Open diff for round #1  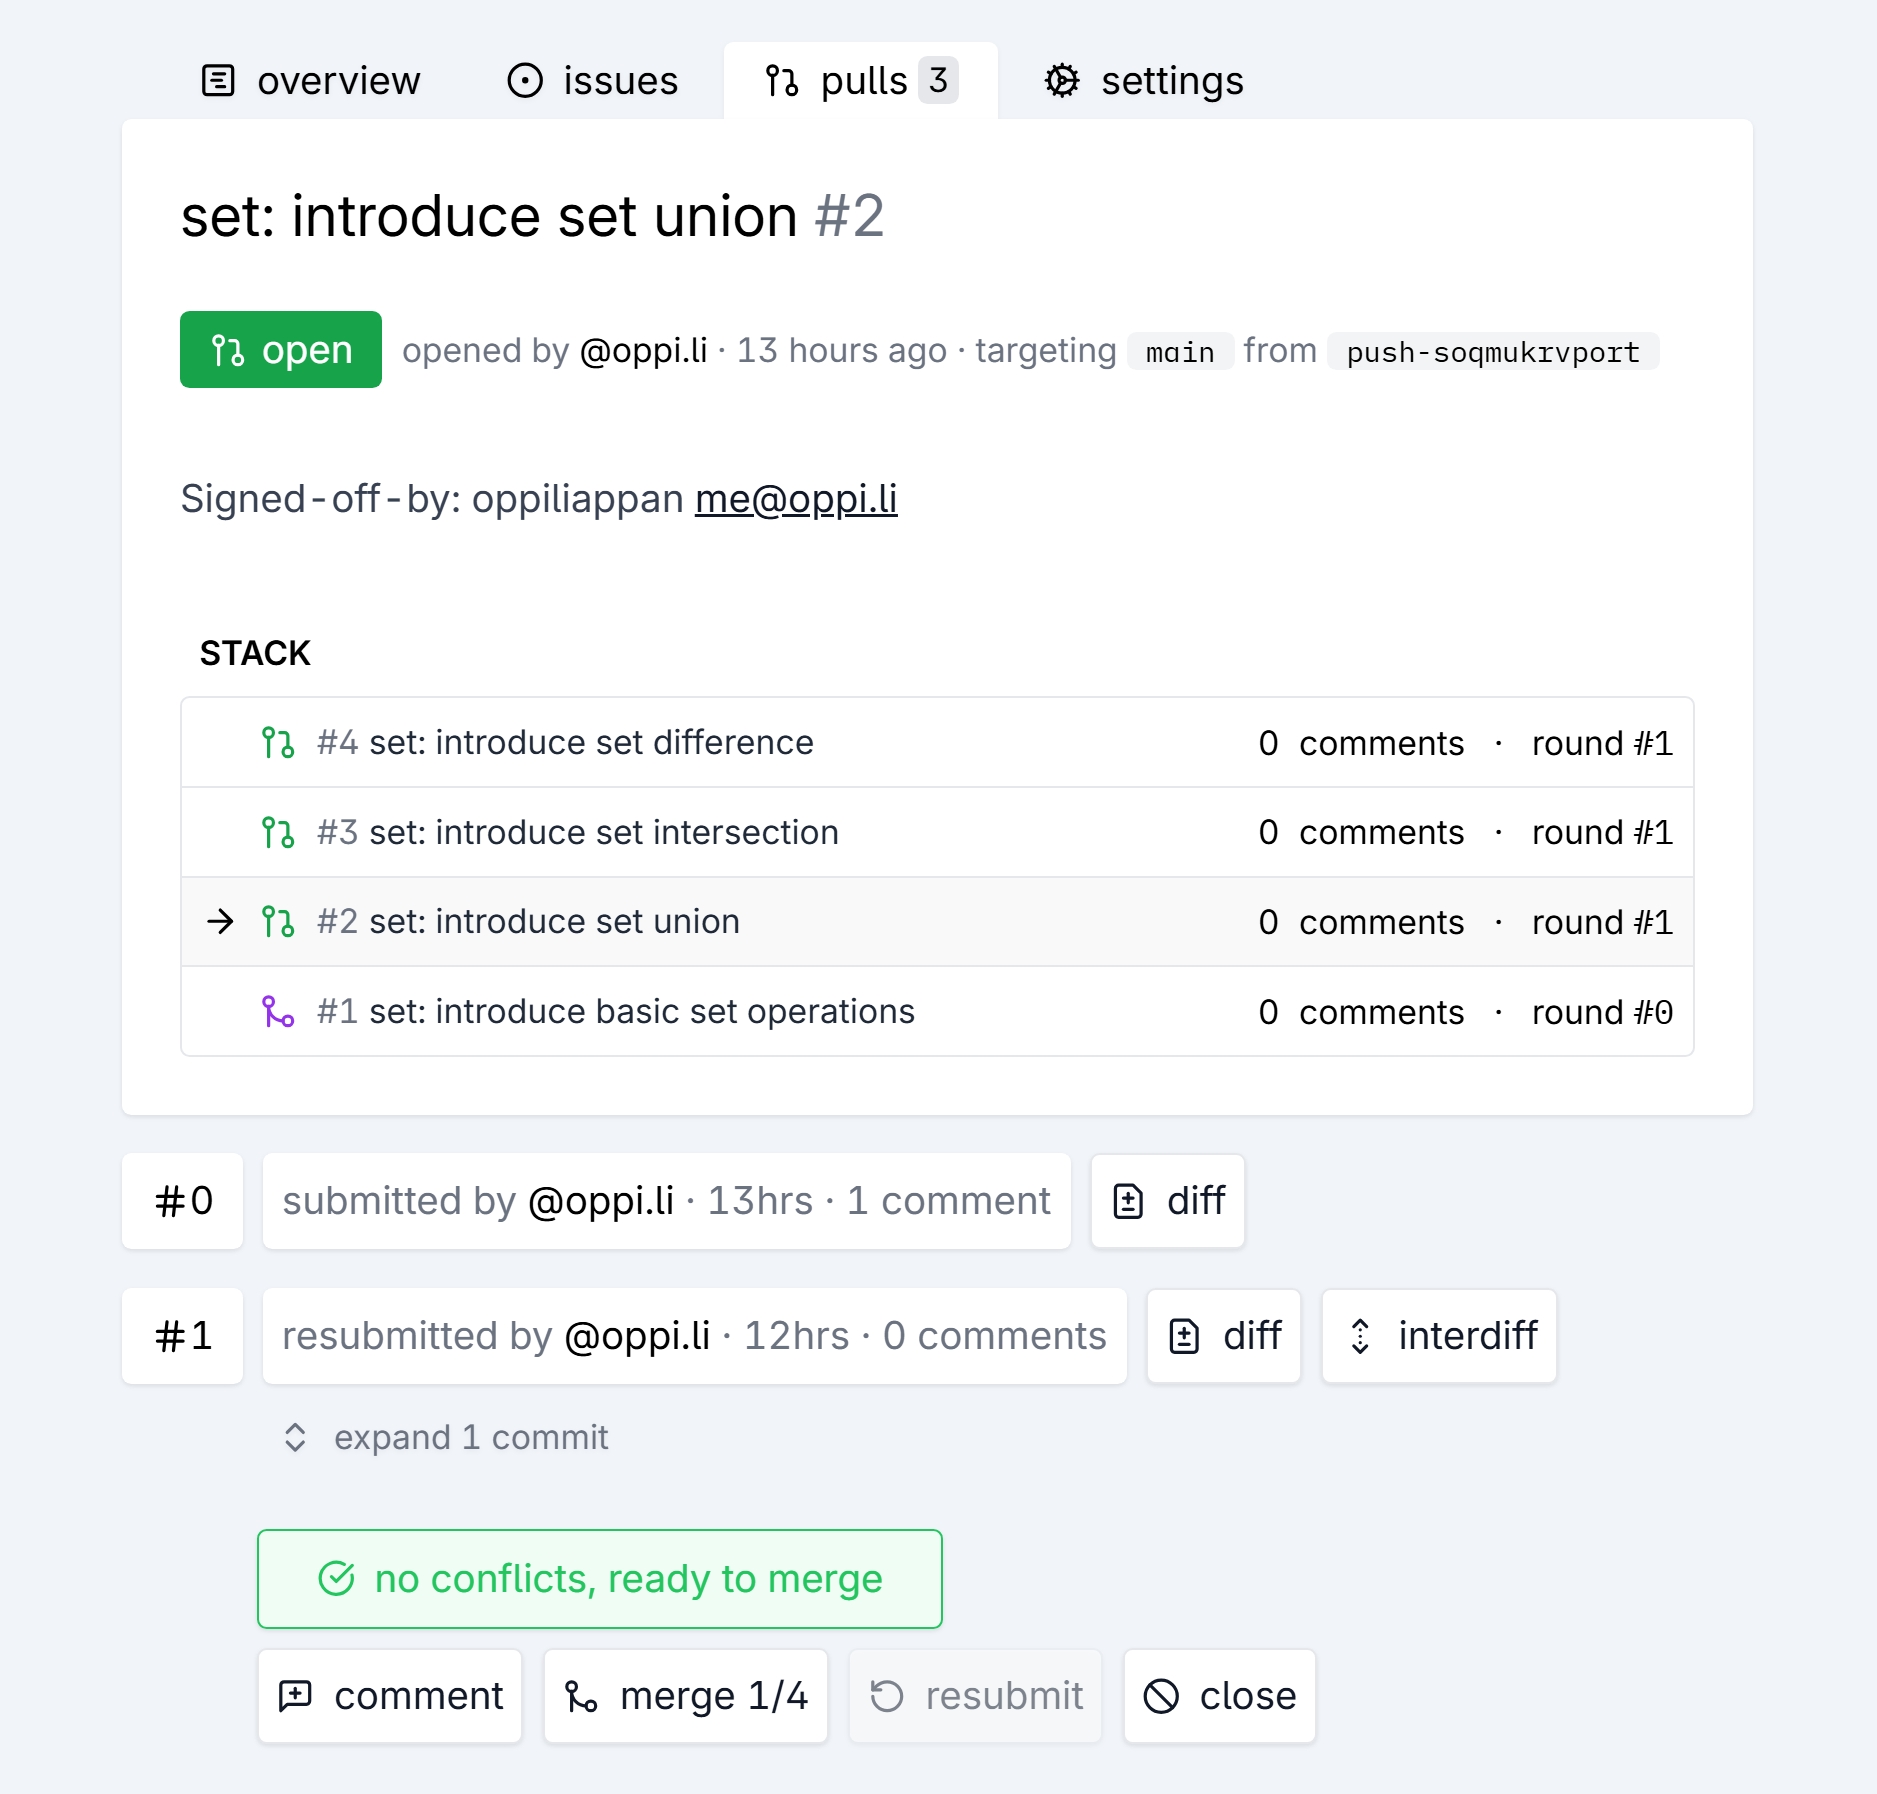[1224, 1337]
